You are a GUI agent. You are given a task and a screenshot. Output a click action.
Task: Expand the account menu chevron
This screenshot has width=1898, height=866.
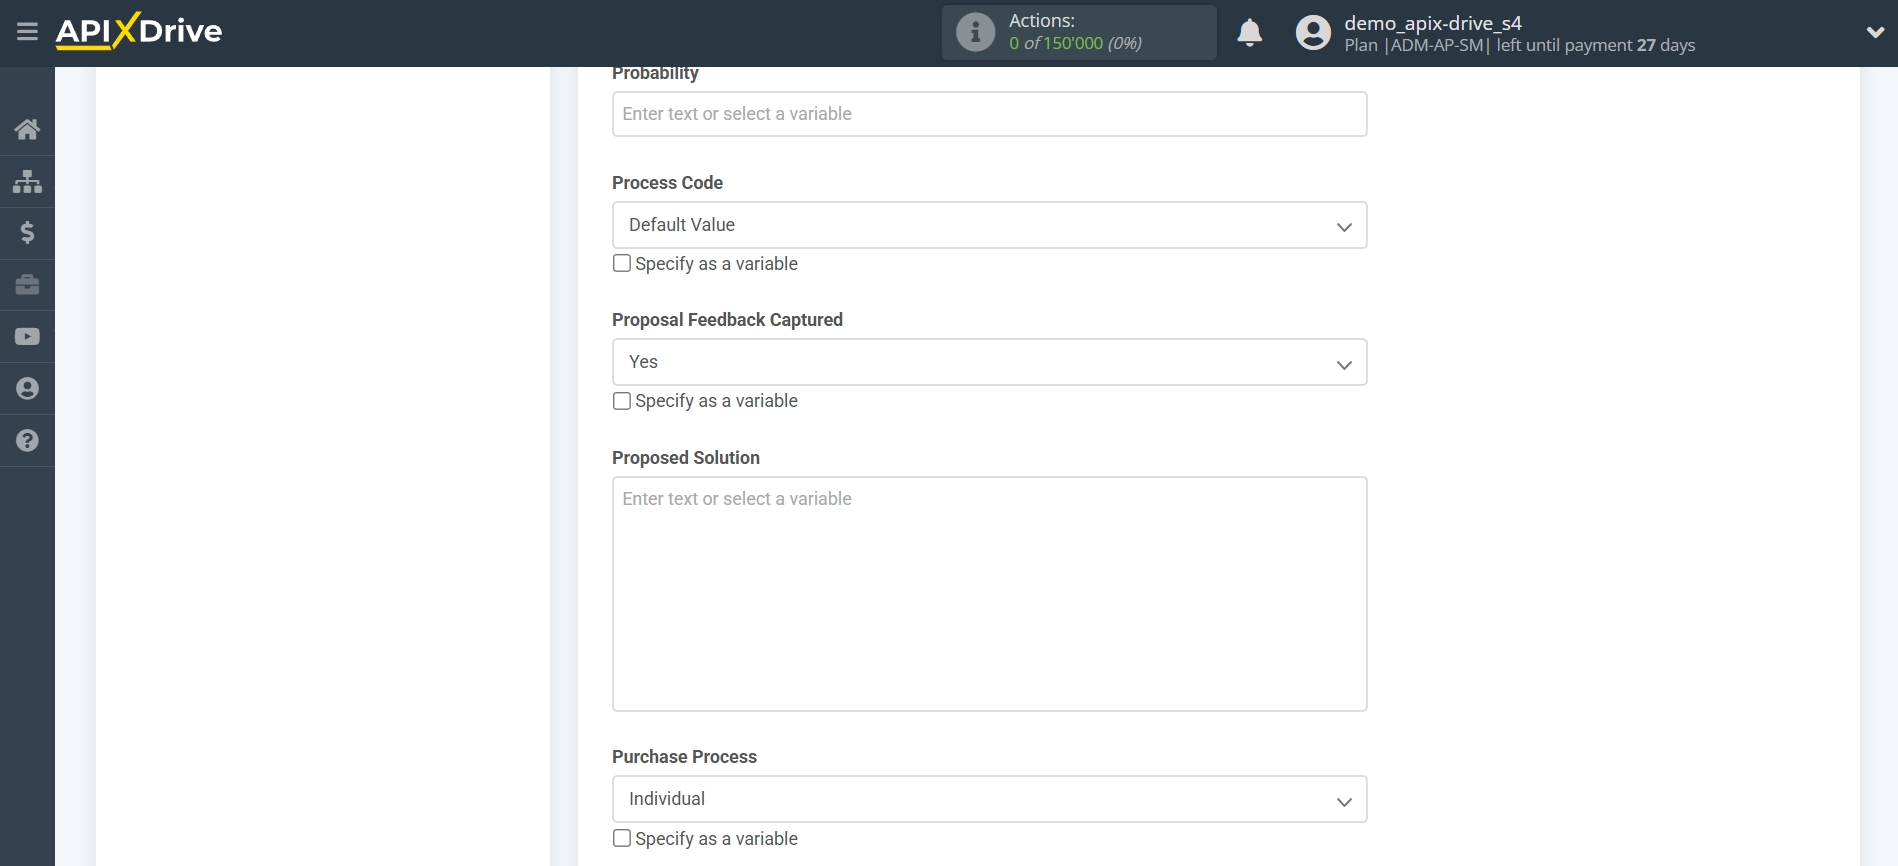(1875, 32)
